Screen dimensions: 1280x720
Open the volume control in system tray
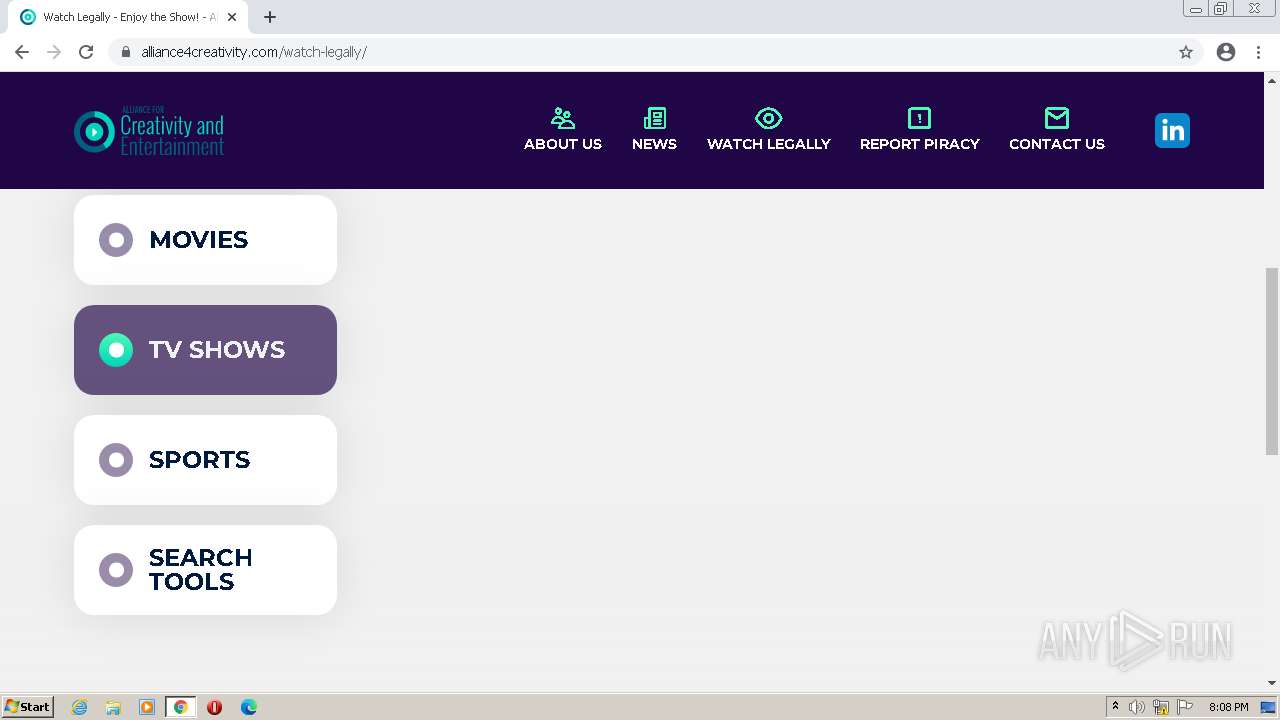click(x=1137, y=707)
